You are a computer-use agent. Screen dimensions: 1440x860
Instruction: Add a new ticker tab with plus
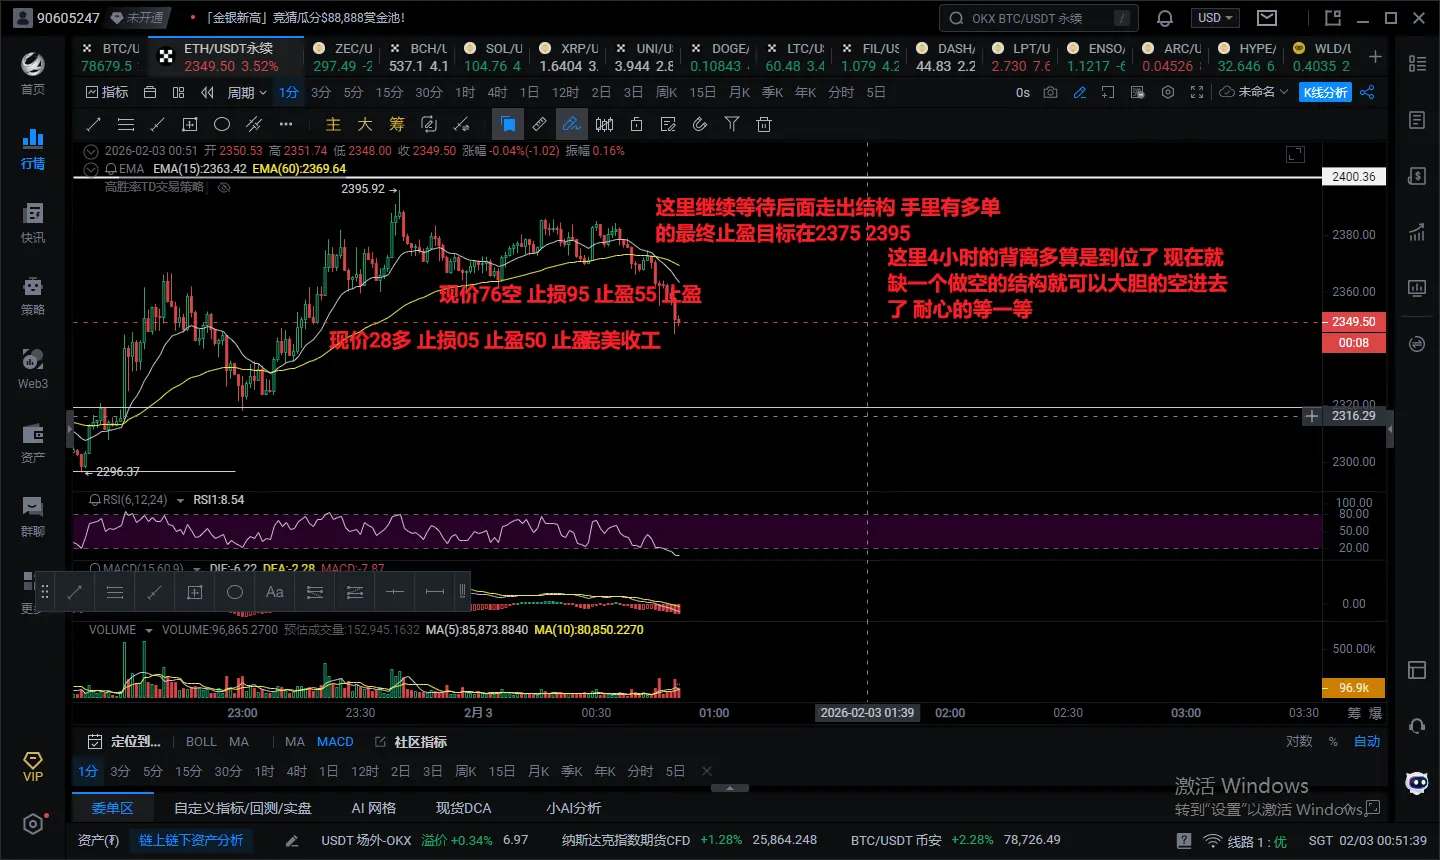[x=1376, y=57]
